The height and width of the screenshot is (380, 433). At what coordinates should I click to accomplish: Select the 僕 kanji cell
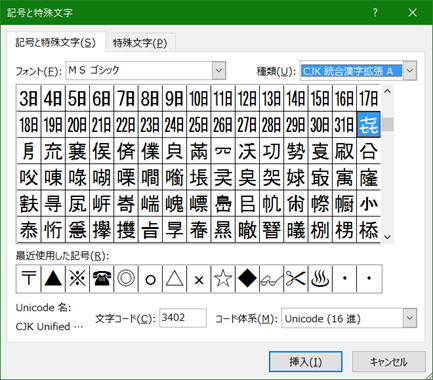point(150,151)
